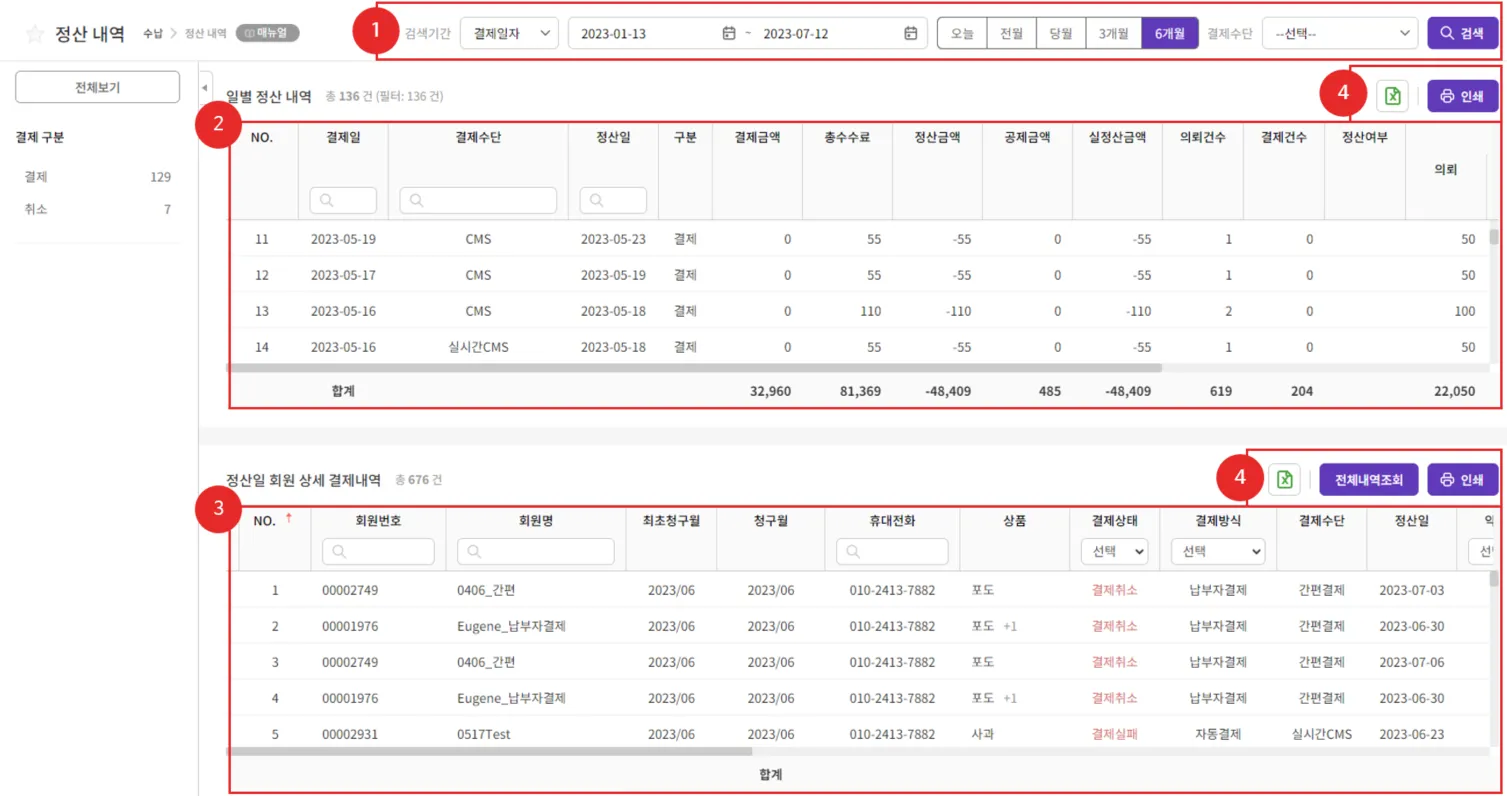Click total 공제금액 value 485
This screenshot has height=796, width=1507.
pos(1050,391)
